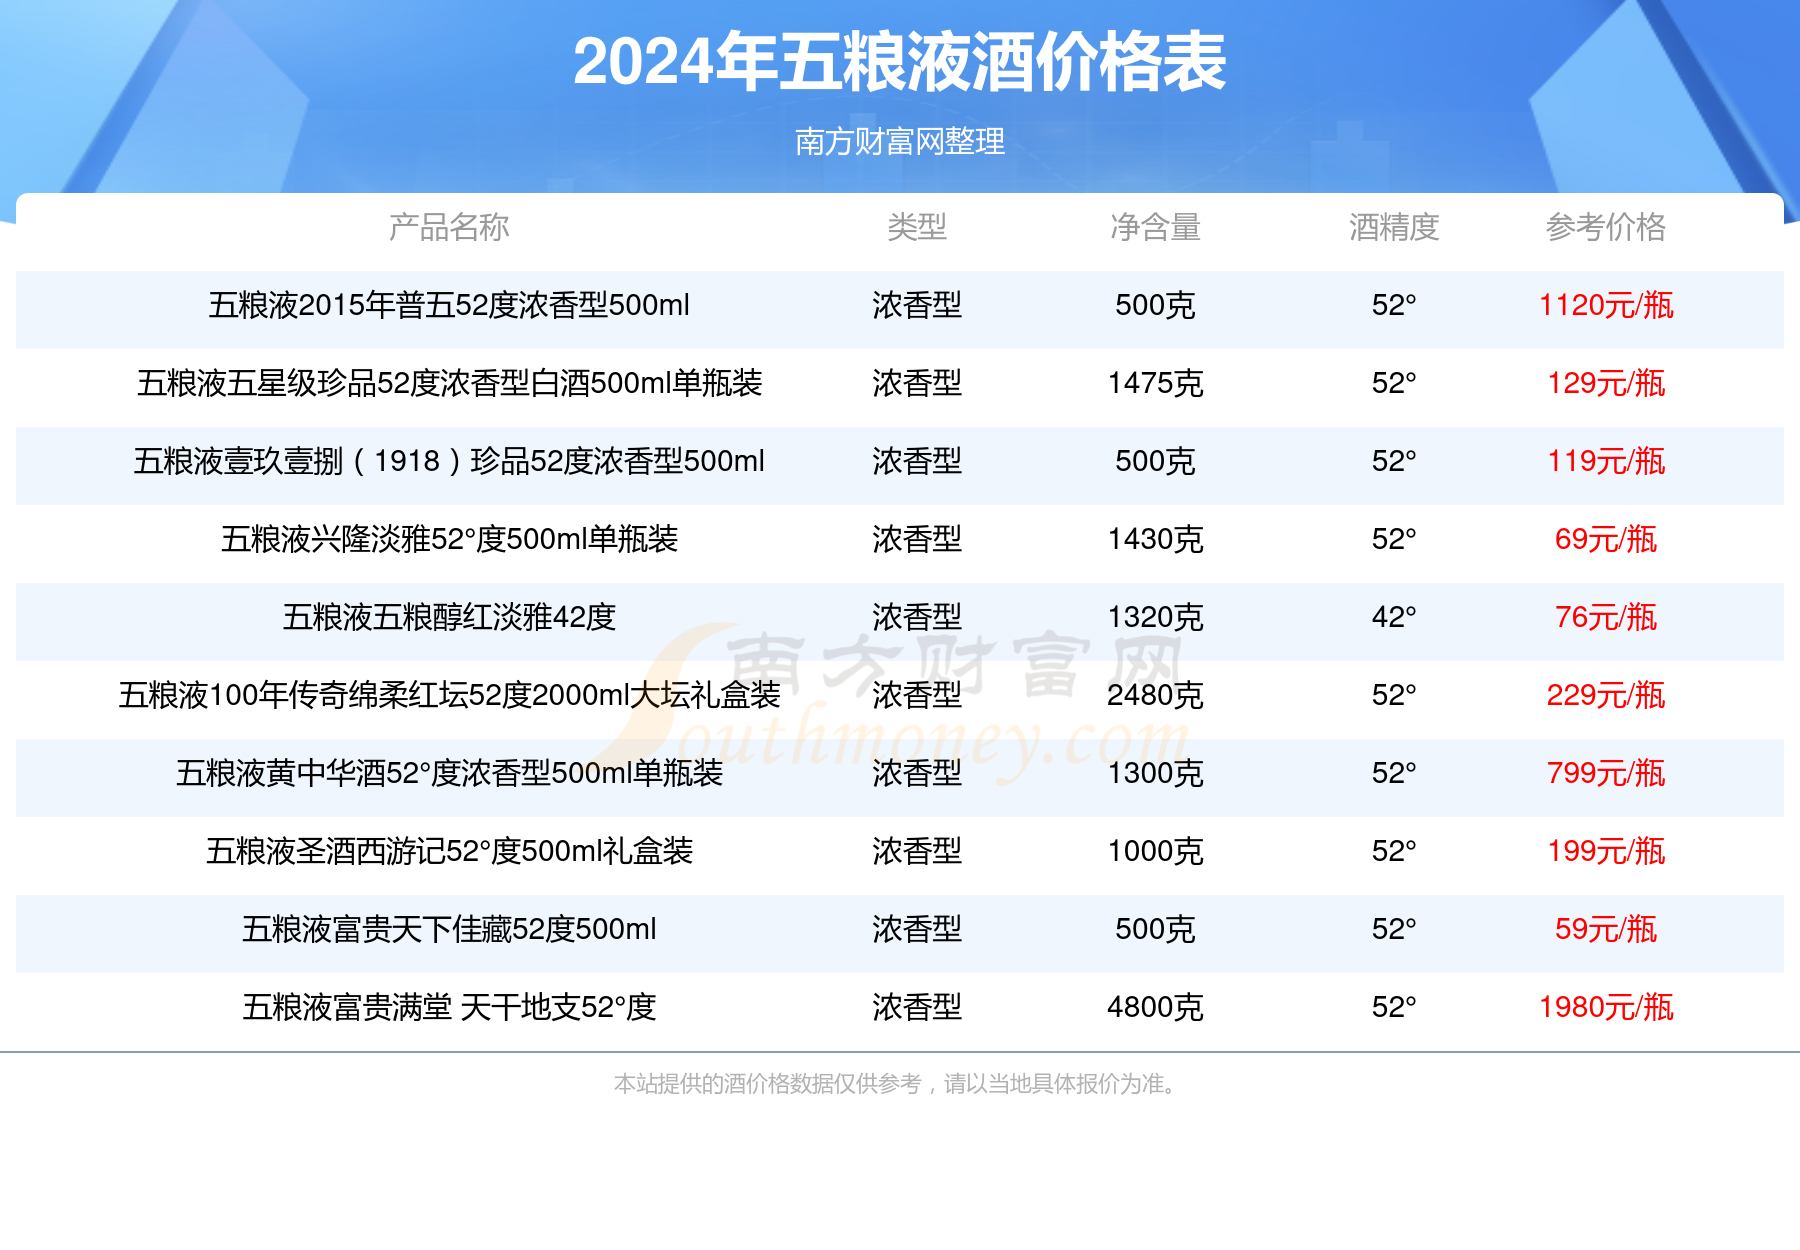Click the 76元/瓶 price

click(1606, 617)
